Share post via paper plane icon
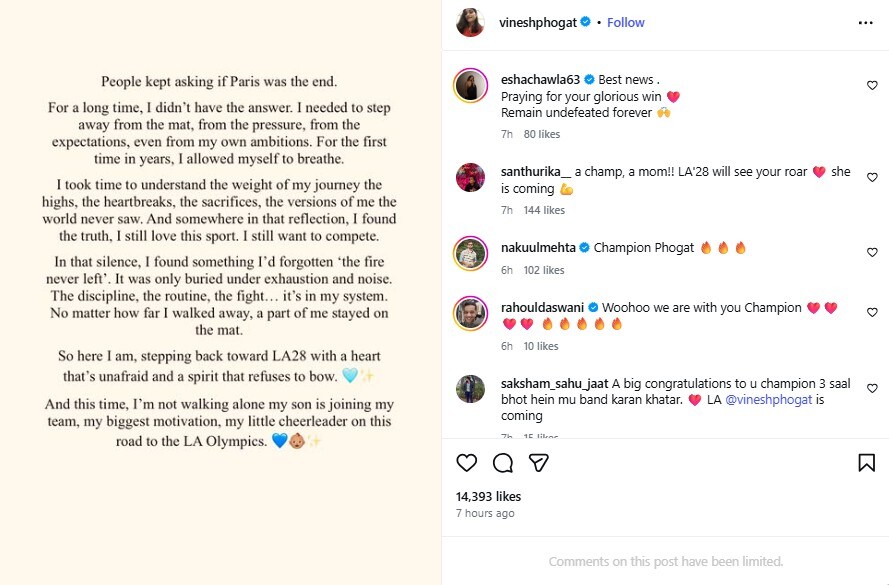Viewport: 889px width, 585px height. point(538,462)
